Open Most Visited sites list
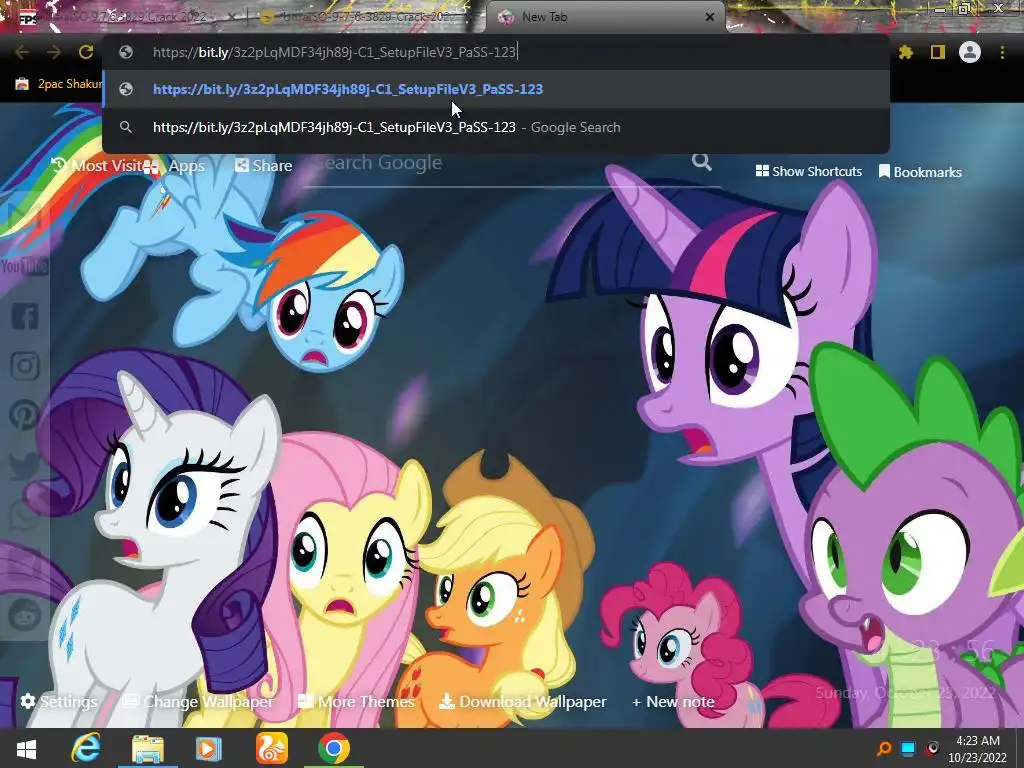The image size is (1024, 768). tap(97, 166)
